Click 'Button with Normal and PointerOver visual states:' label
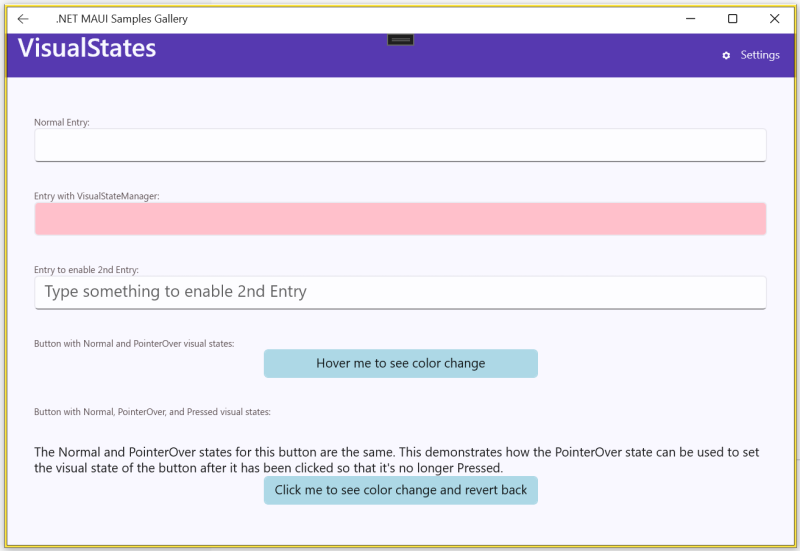800x551 pixels. pos(134,343)
